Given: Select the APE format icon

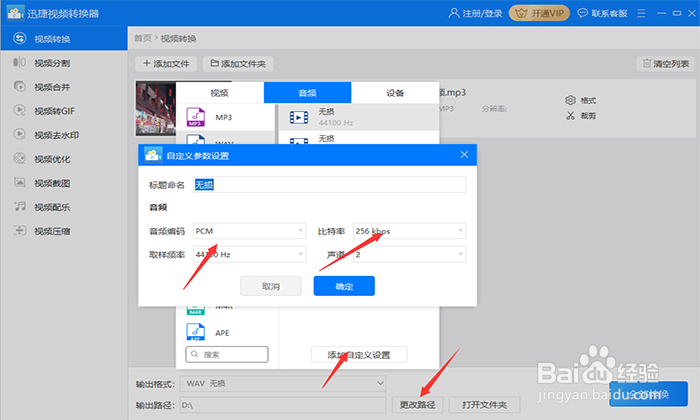Looking at the screenshot, I should click(196, 332).
